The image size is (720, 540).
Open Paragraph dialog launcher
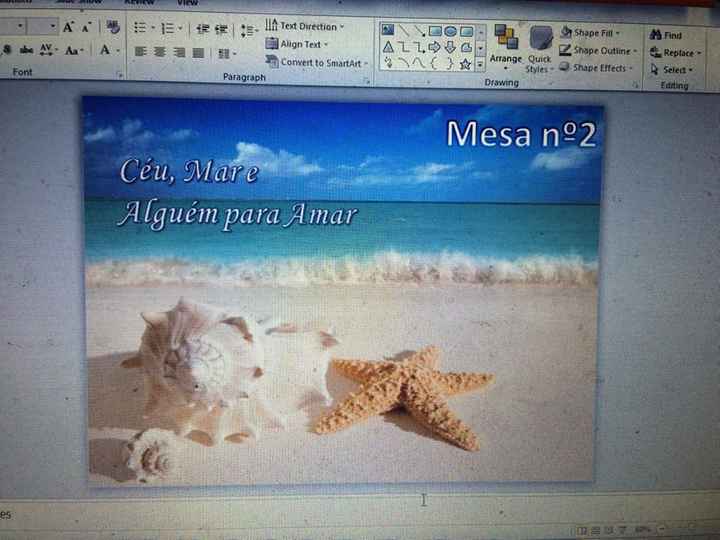[x=366, y=80]
